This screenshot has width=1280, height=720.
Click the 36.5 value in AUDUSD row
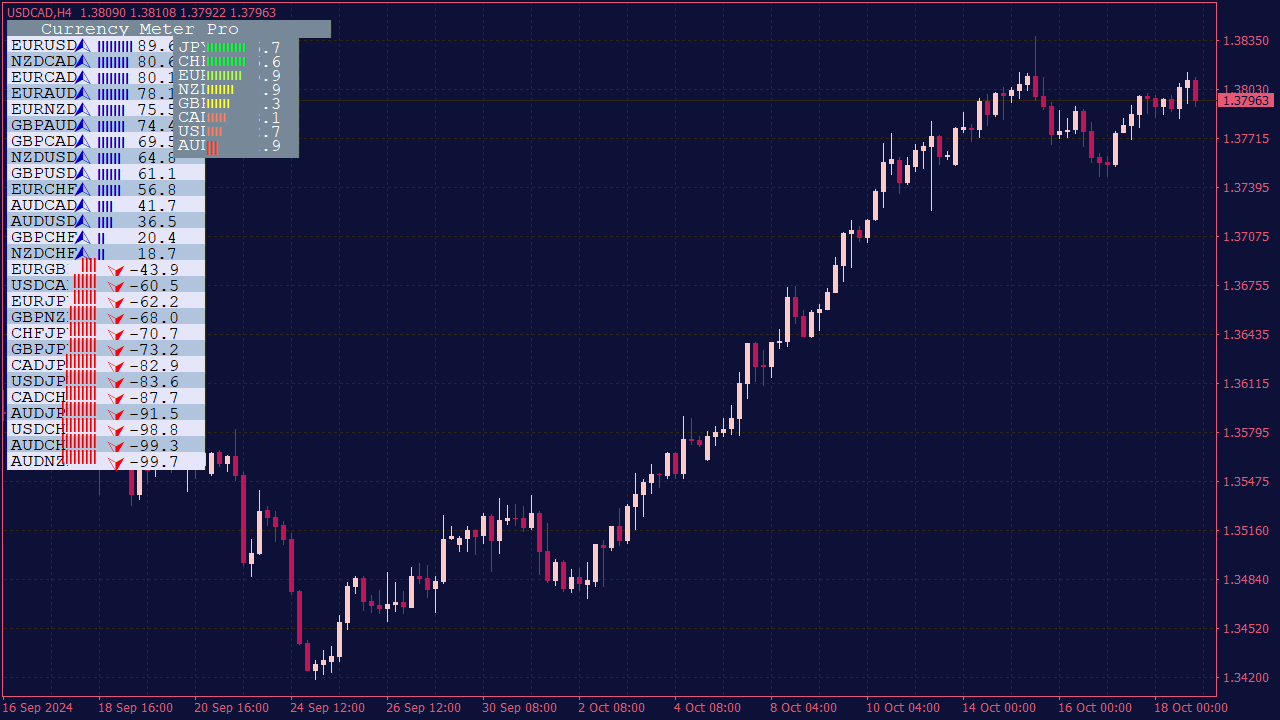(157, 222)
